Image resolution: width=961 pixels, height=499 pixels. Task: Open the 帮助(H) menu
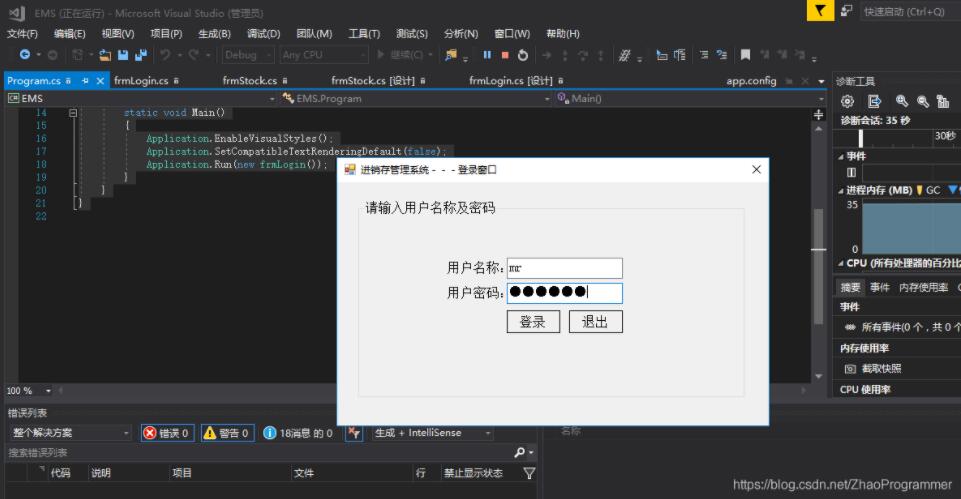(563, 34)
